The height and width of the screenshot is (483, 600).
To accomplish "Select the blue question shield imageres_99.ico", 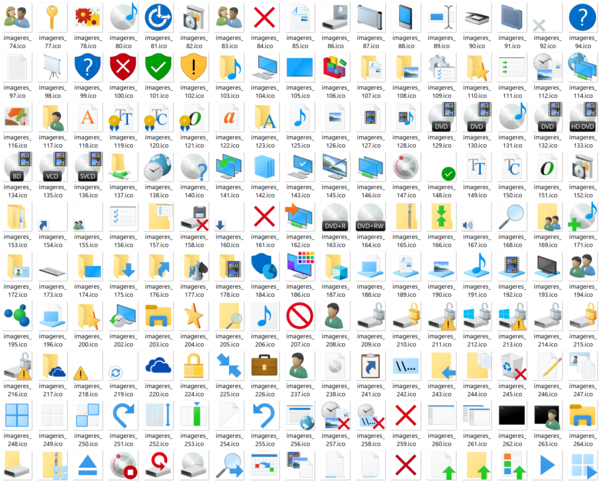I will [88, 67].
